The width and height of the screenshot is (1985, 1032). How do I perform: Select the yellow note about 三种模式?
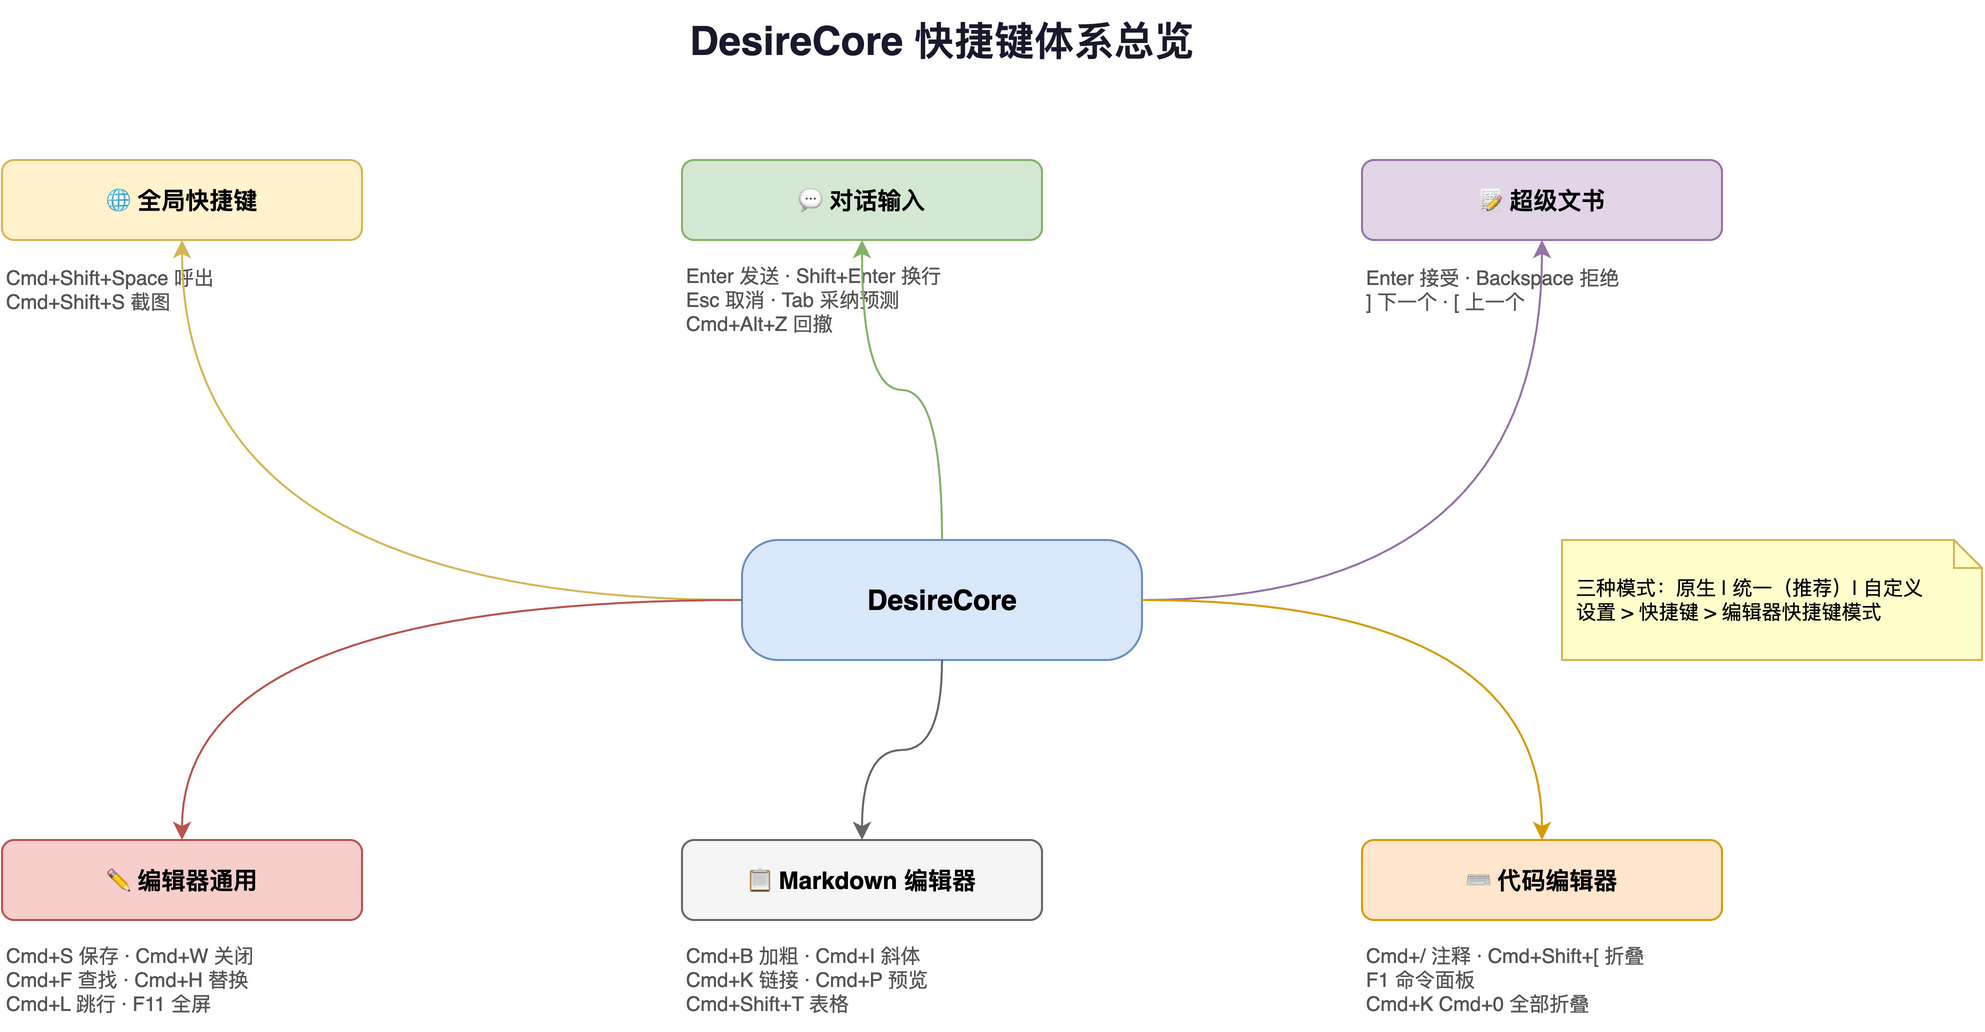click(x=1771, y=600)
